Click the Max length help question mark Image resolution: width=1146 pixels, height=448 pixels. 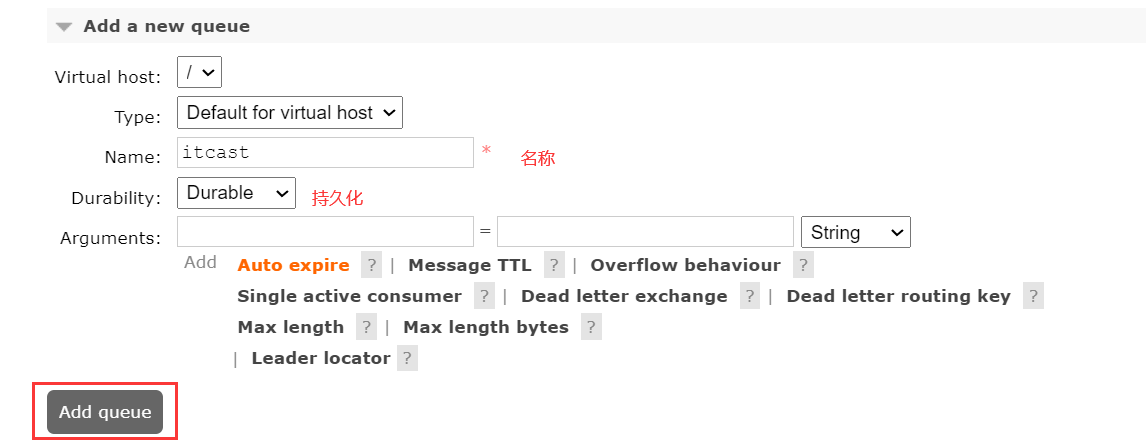tap(366, 327)
